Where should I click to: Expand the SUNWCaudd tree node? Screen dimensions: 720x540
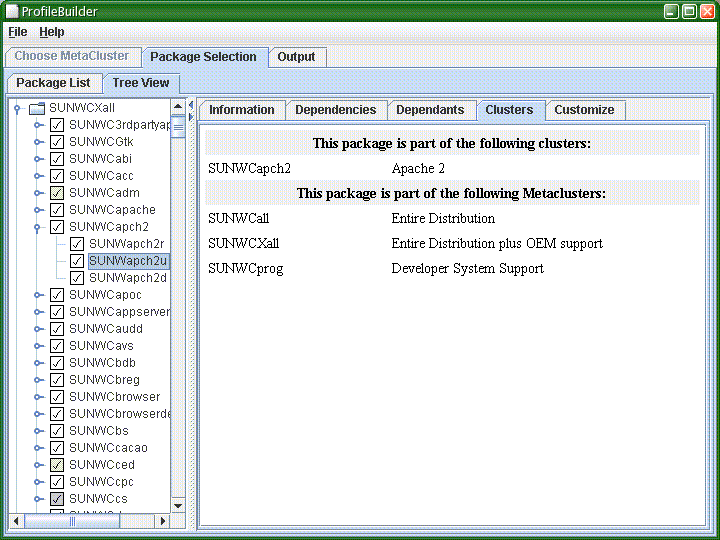(39, 329)
